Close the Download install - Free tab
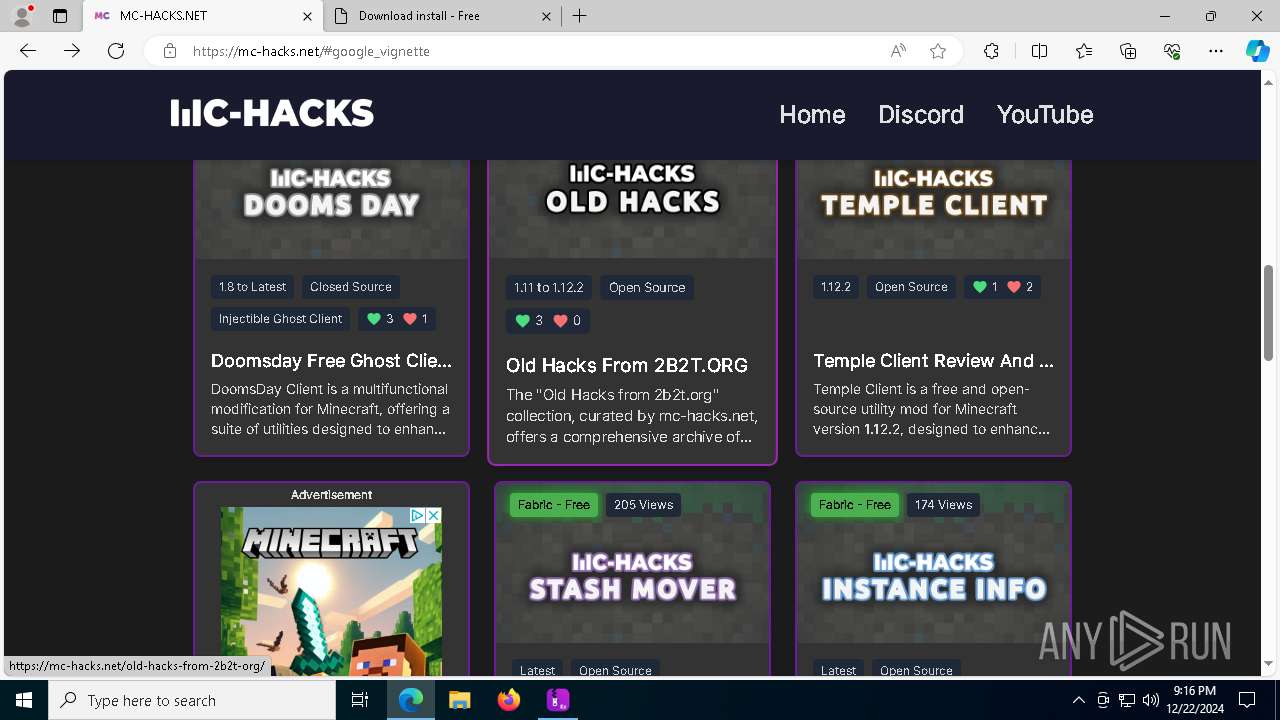The height and width of the screenshot is (720, 1280). (546, 16)
